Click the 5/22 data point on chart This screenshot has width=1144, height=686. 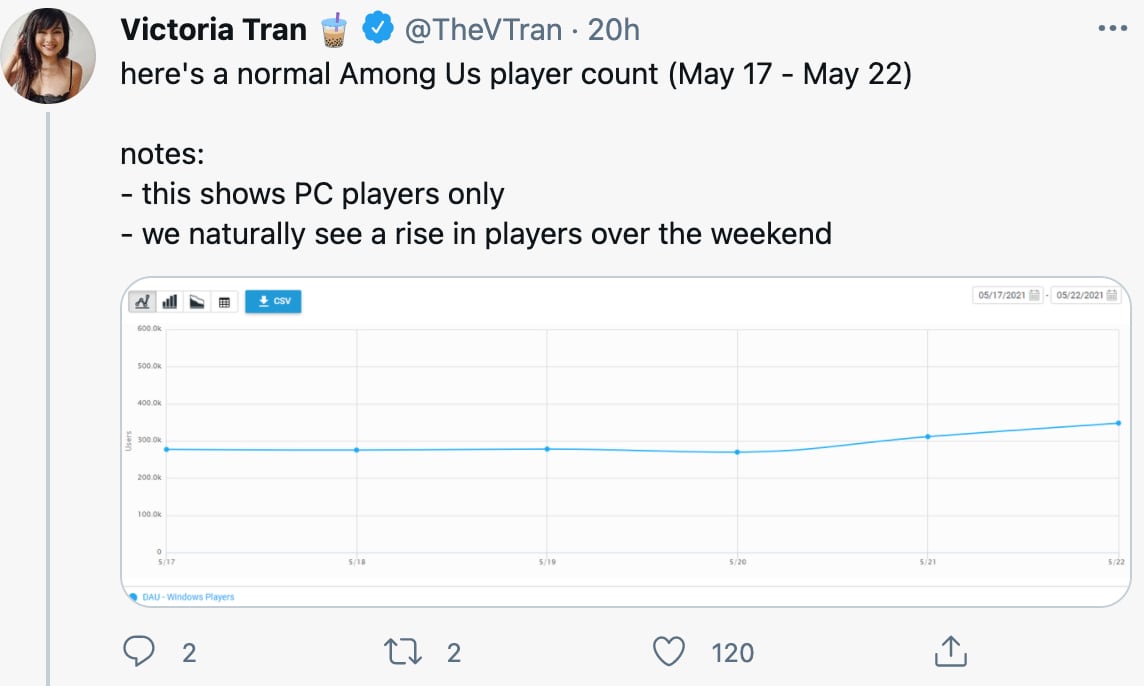tap(1118, 423)
